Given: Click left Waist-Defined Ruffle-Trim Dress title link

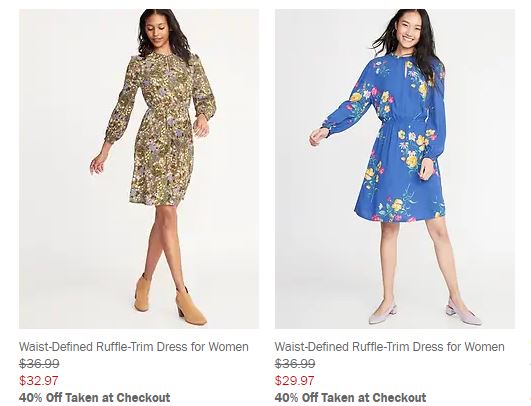Looking at the screenshot, I should point(134,347).
